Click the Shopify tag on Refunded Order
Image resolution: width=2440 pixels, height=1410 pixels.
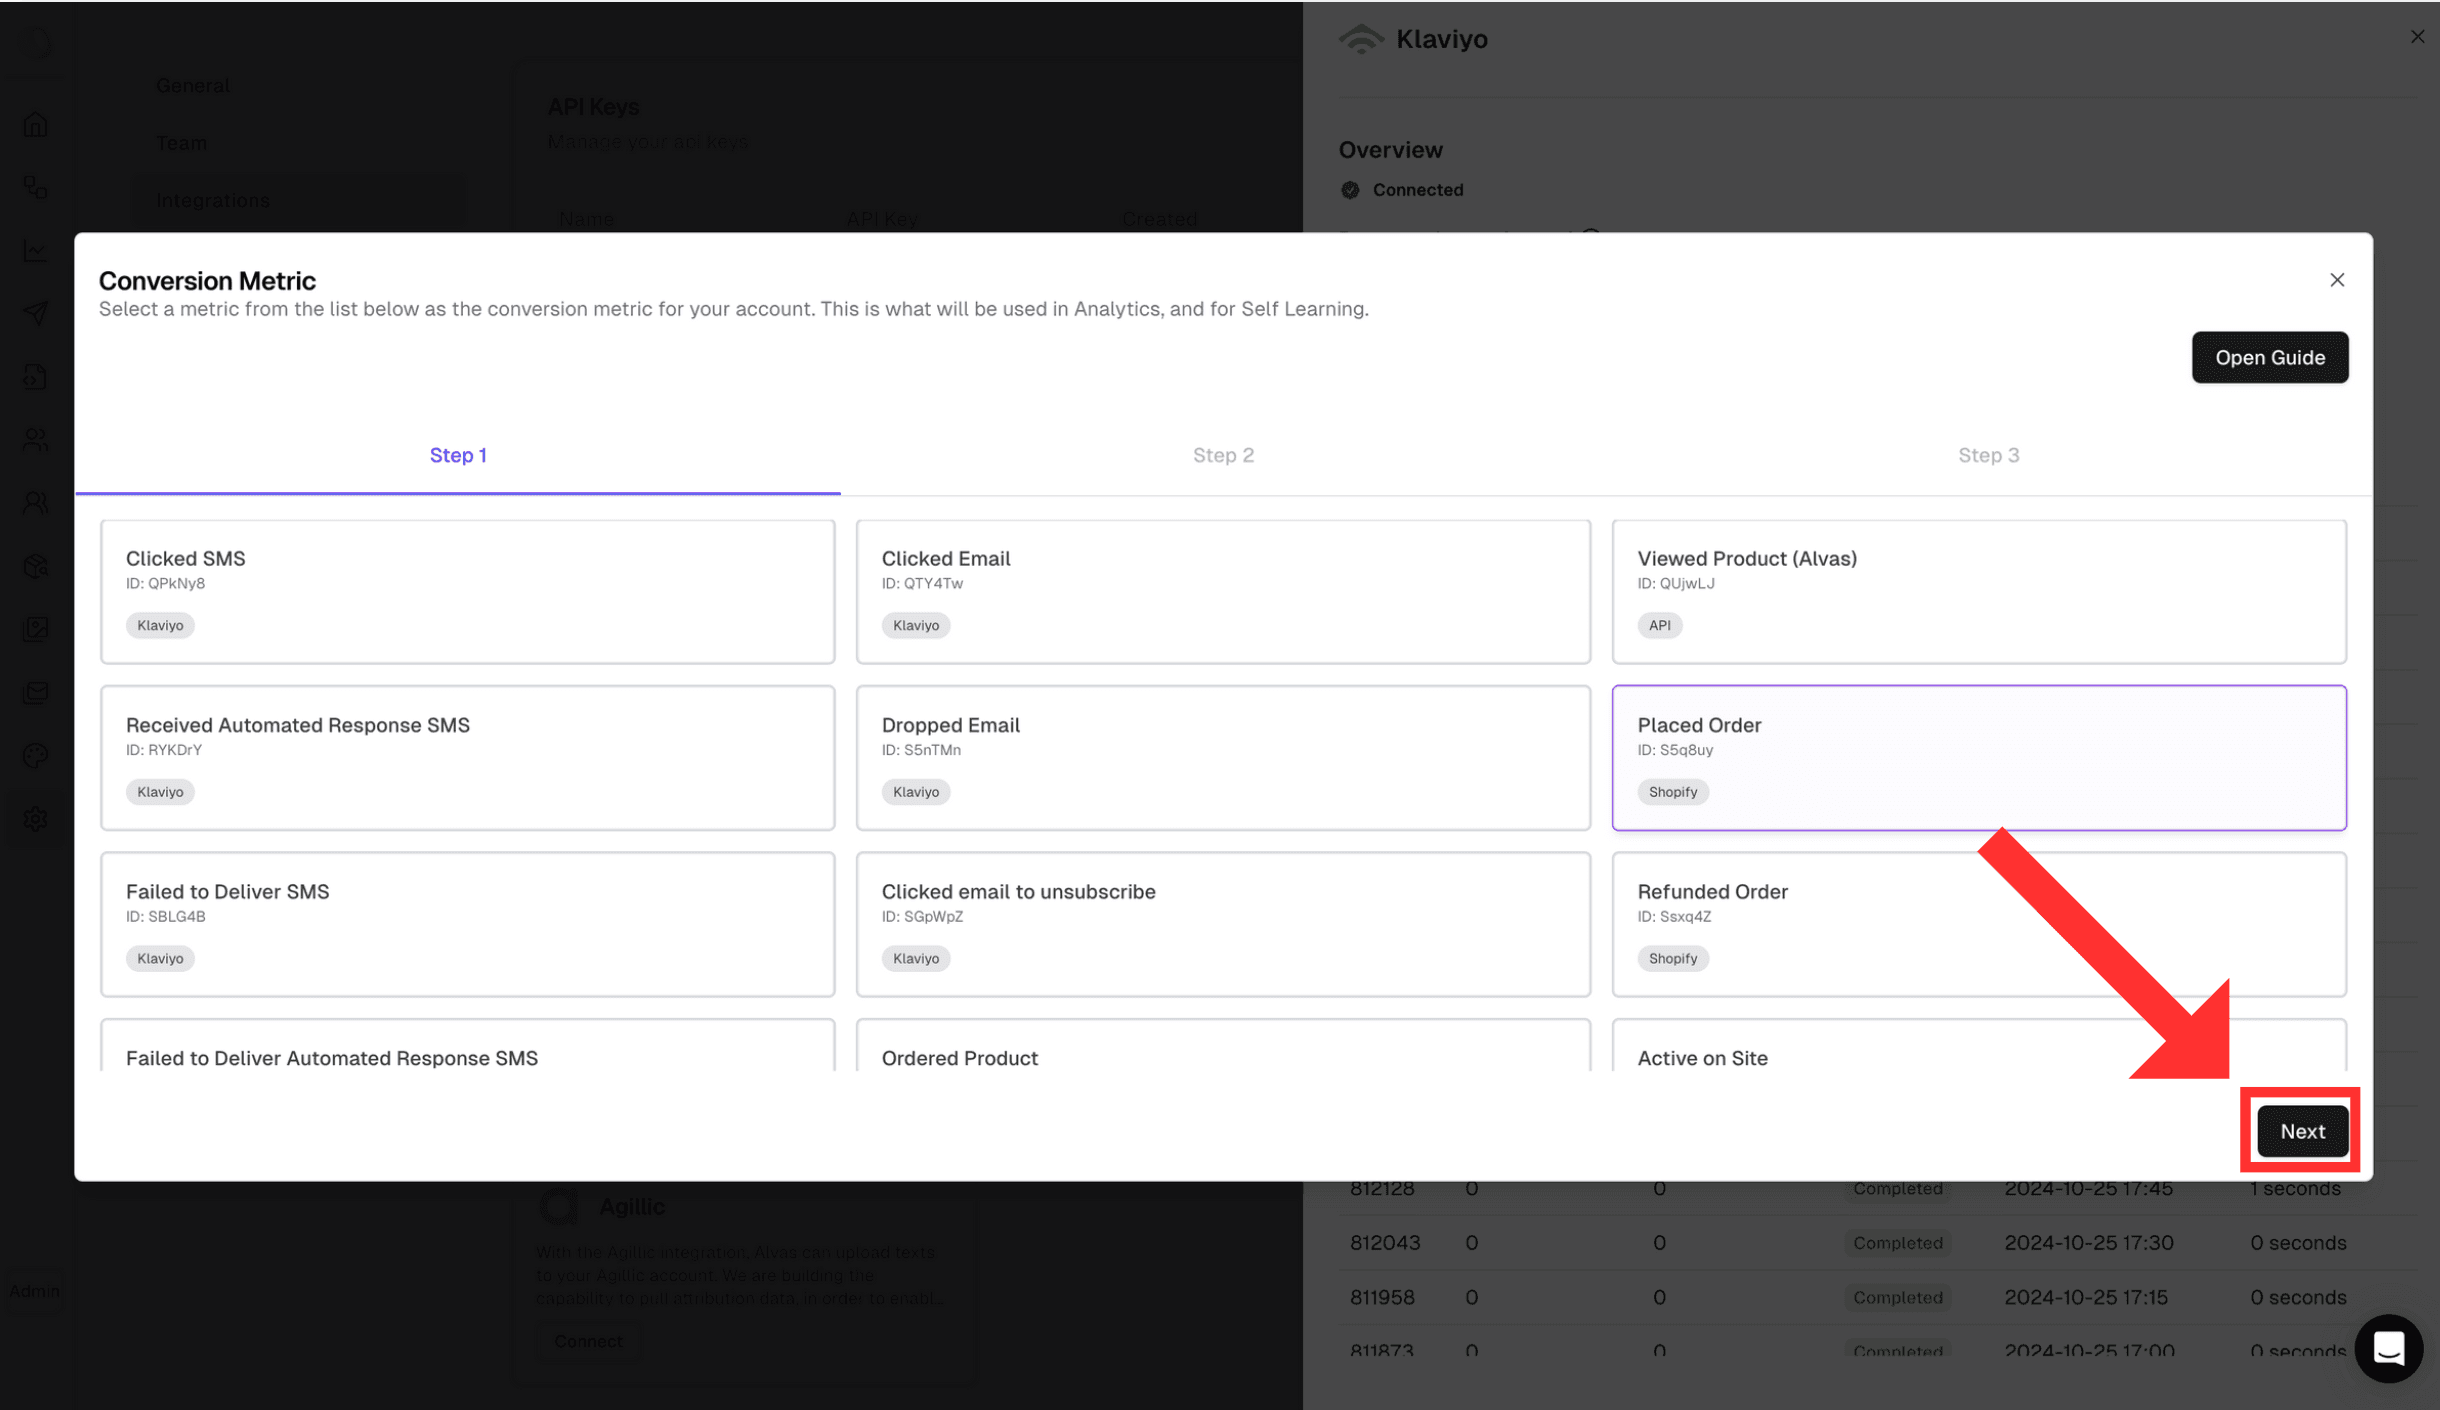point(1672,958)
